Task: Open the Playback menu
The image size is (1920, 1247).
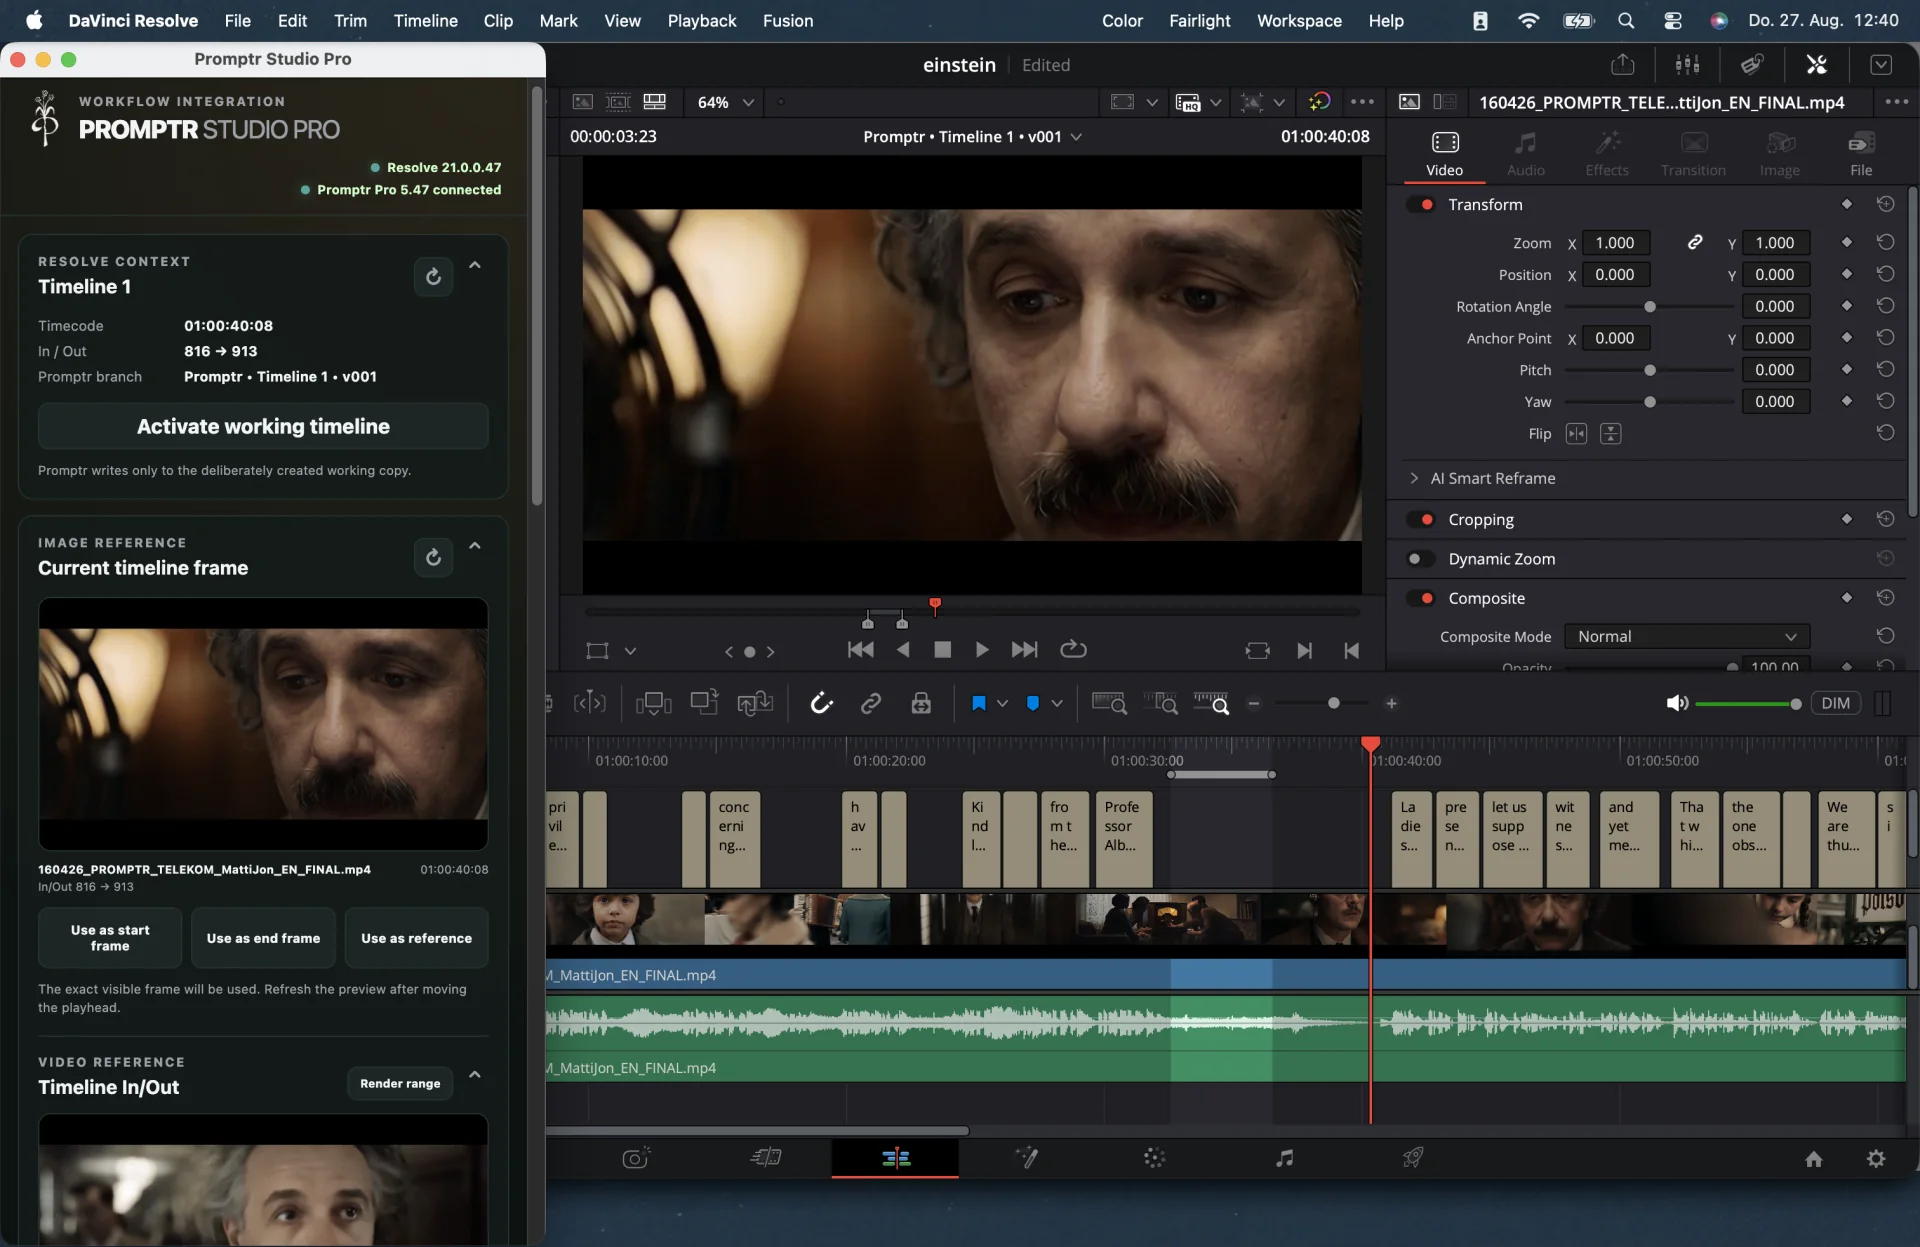Action: coord(701,21)
